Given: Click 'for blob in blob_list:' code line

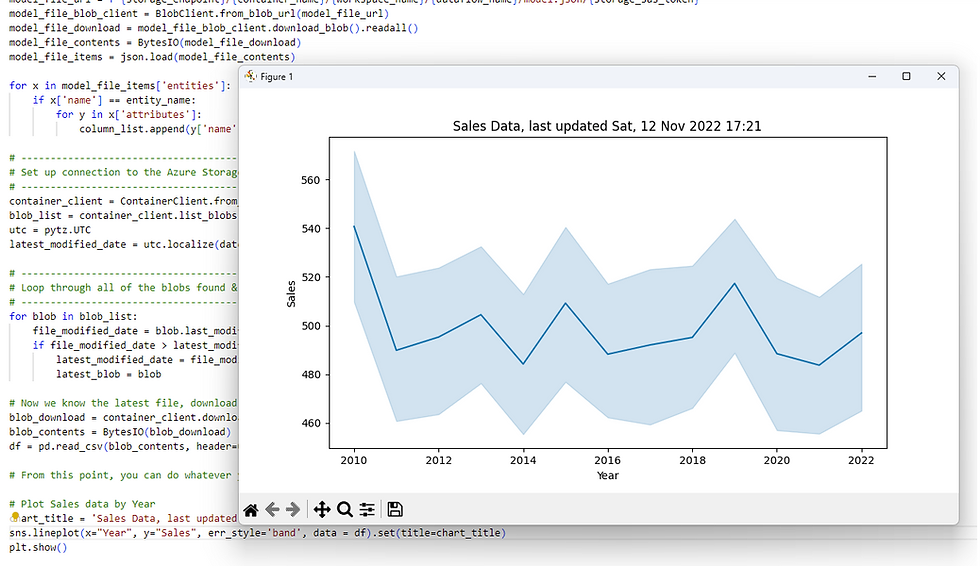Looking at the screenshot, I should click(73, 317).
